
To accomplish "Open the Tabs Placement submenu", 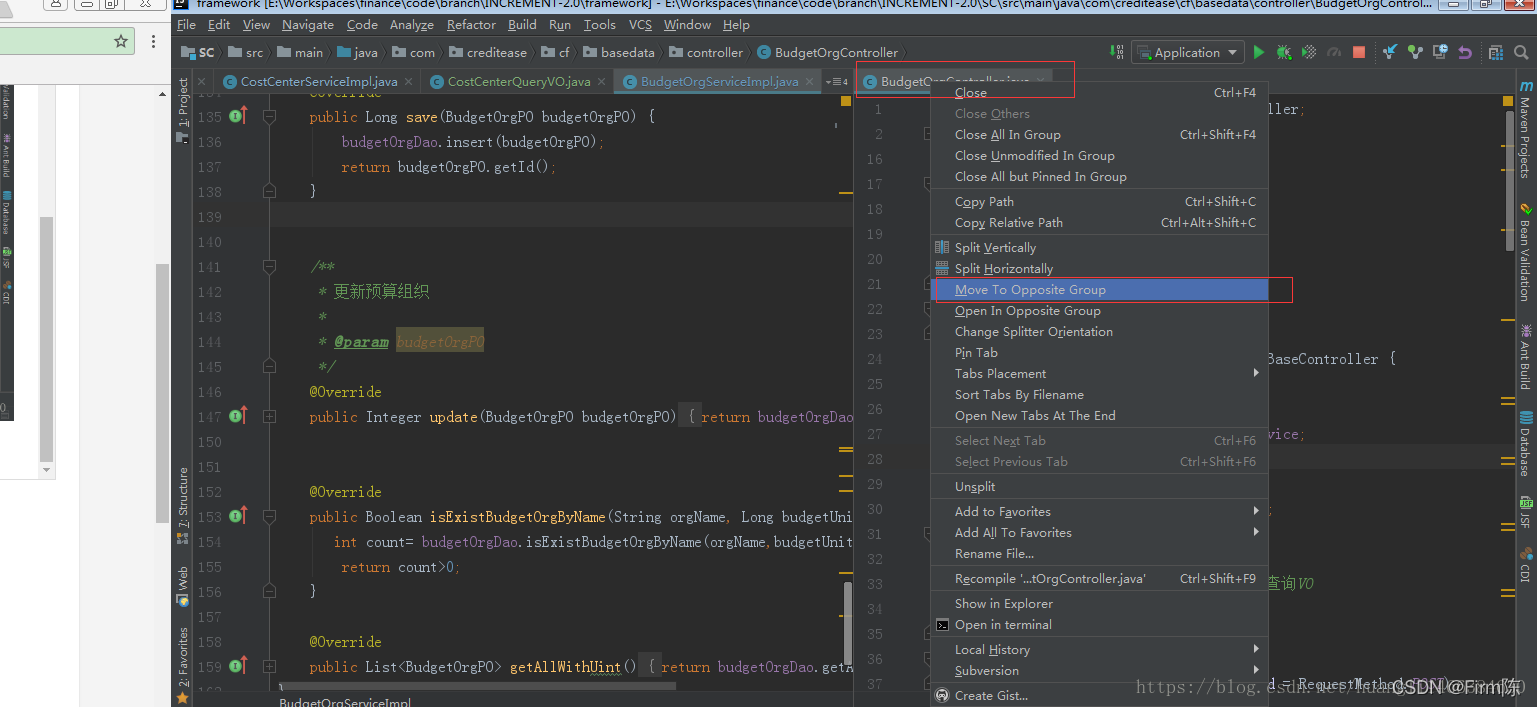I will point(1099,373).
